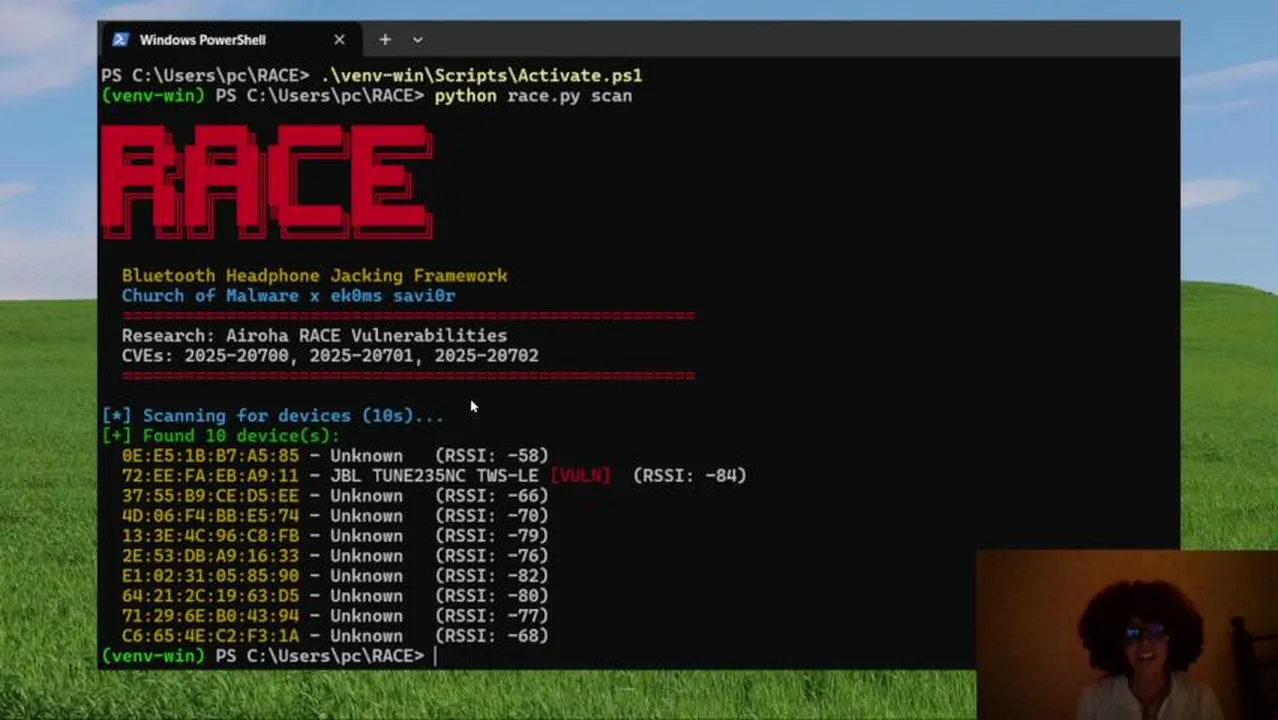Click the Activate.ps1 command line
The image size is (1278, 720).
(372, 76)
